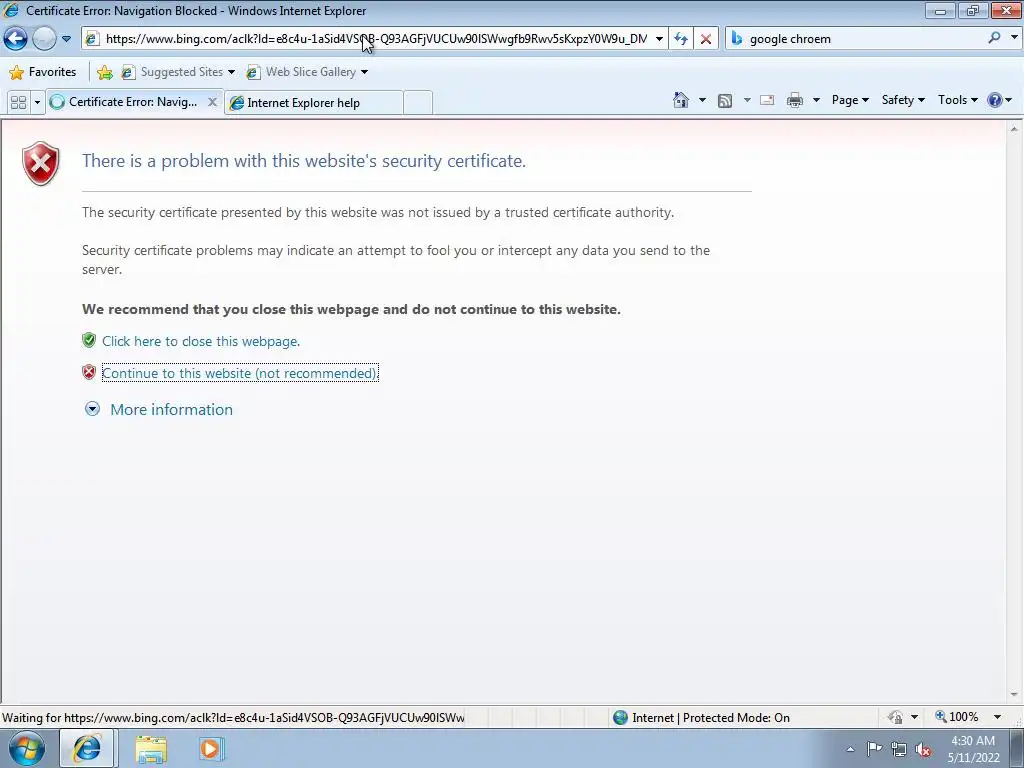Viewport: 1024px width, 768px height.
Task: Show hidden tray icons arrow
Action: [850, 749]
